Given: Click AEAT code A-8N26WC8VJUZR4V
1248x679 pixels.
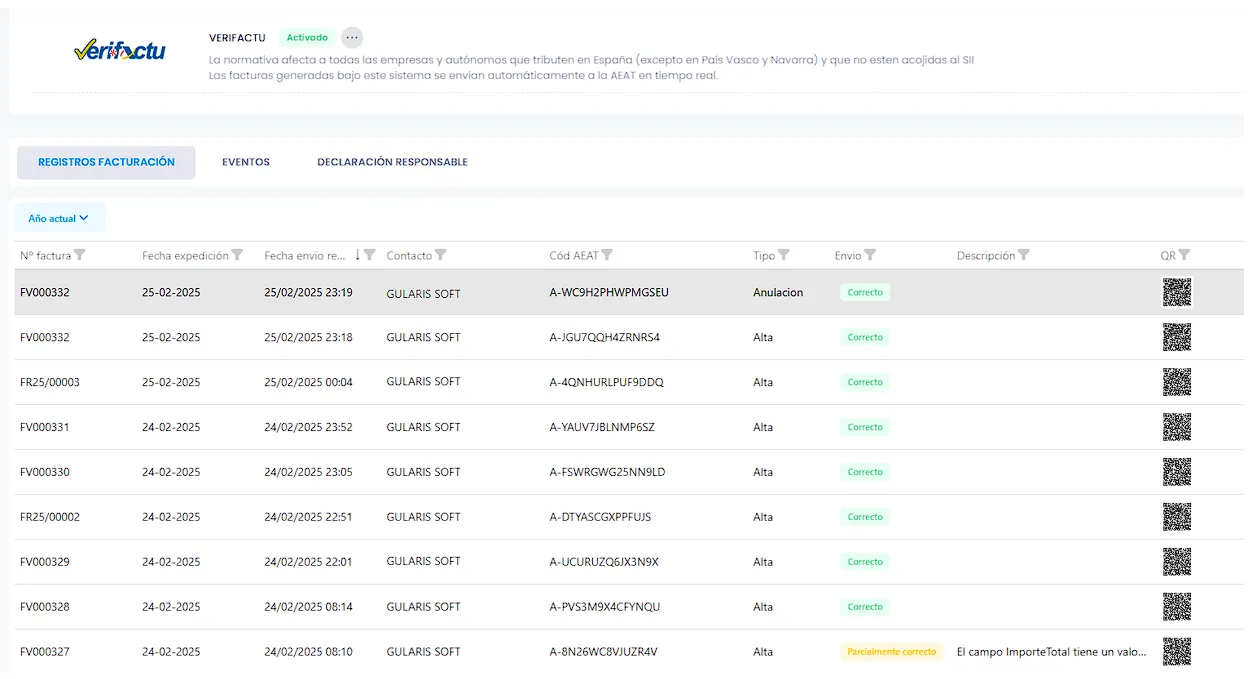Looking at the screenshot, I should [x=603, y=652].
